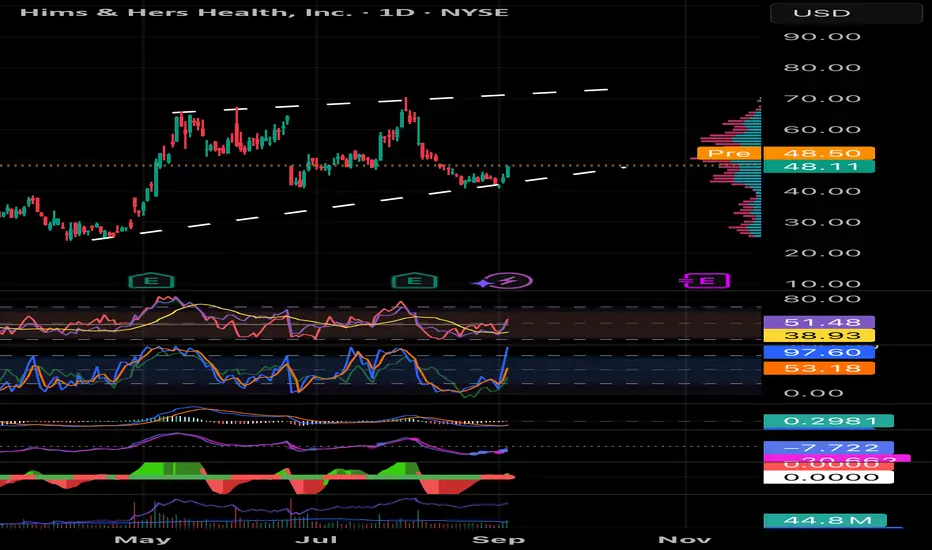Click the 'May' time axis label
This screenshot has width=932, height=550.
pyautogui.click(x=143, y=540)
